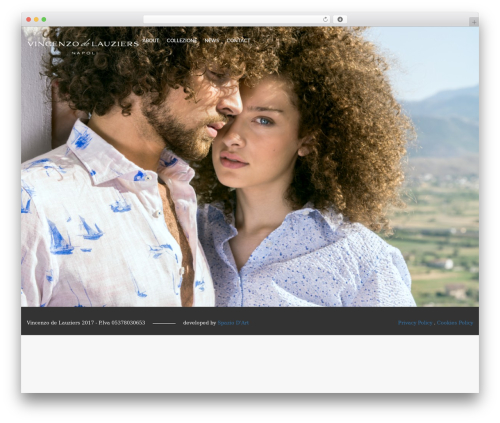Click the browser reload icon
The width and height of the screenshot is (500, 423).
pyautogui.click(x=325, y=19)
